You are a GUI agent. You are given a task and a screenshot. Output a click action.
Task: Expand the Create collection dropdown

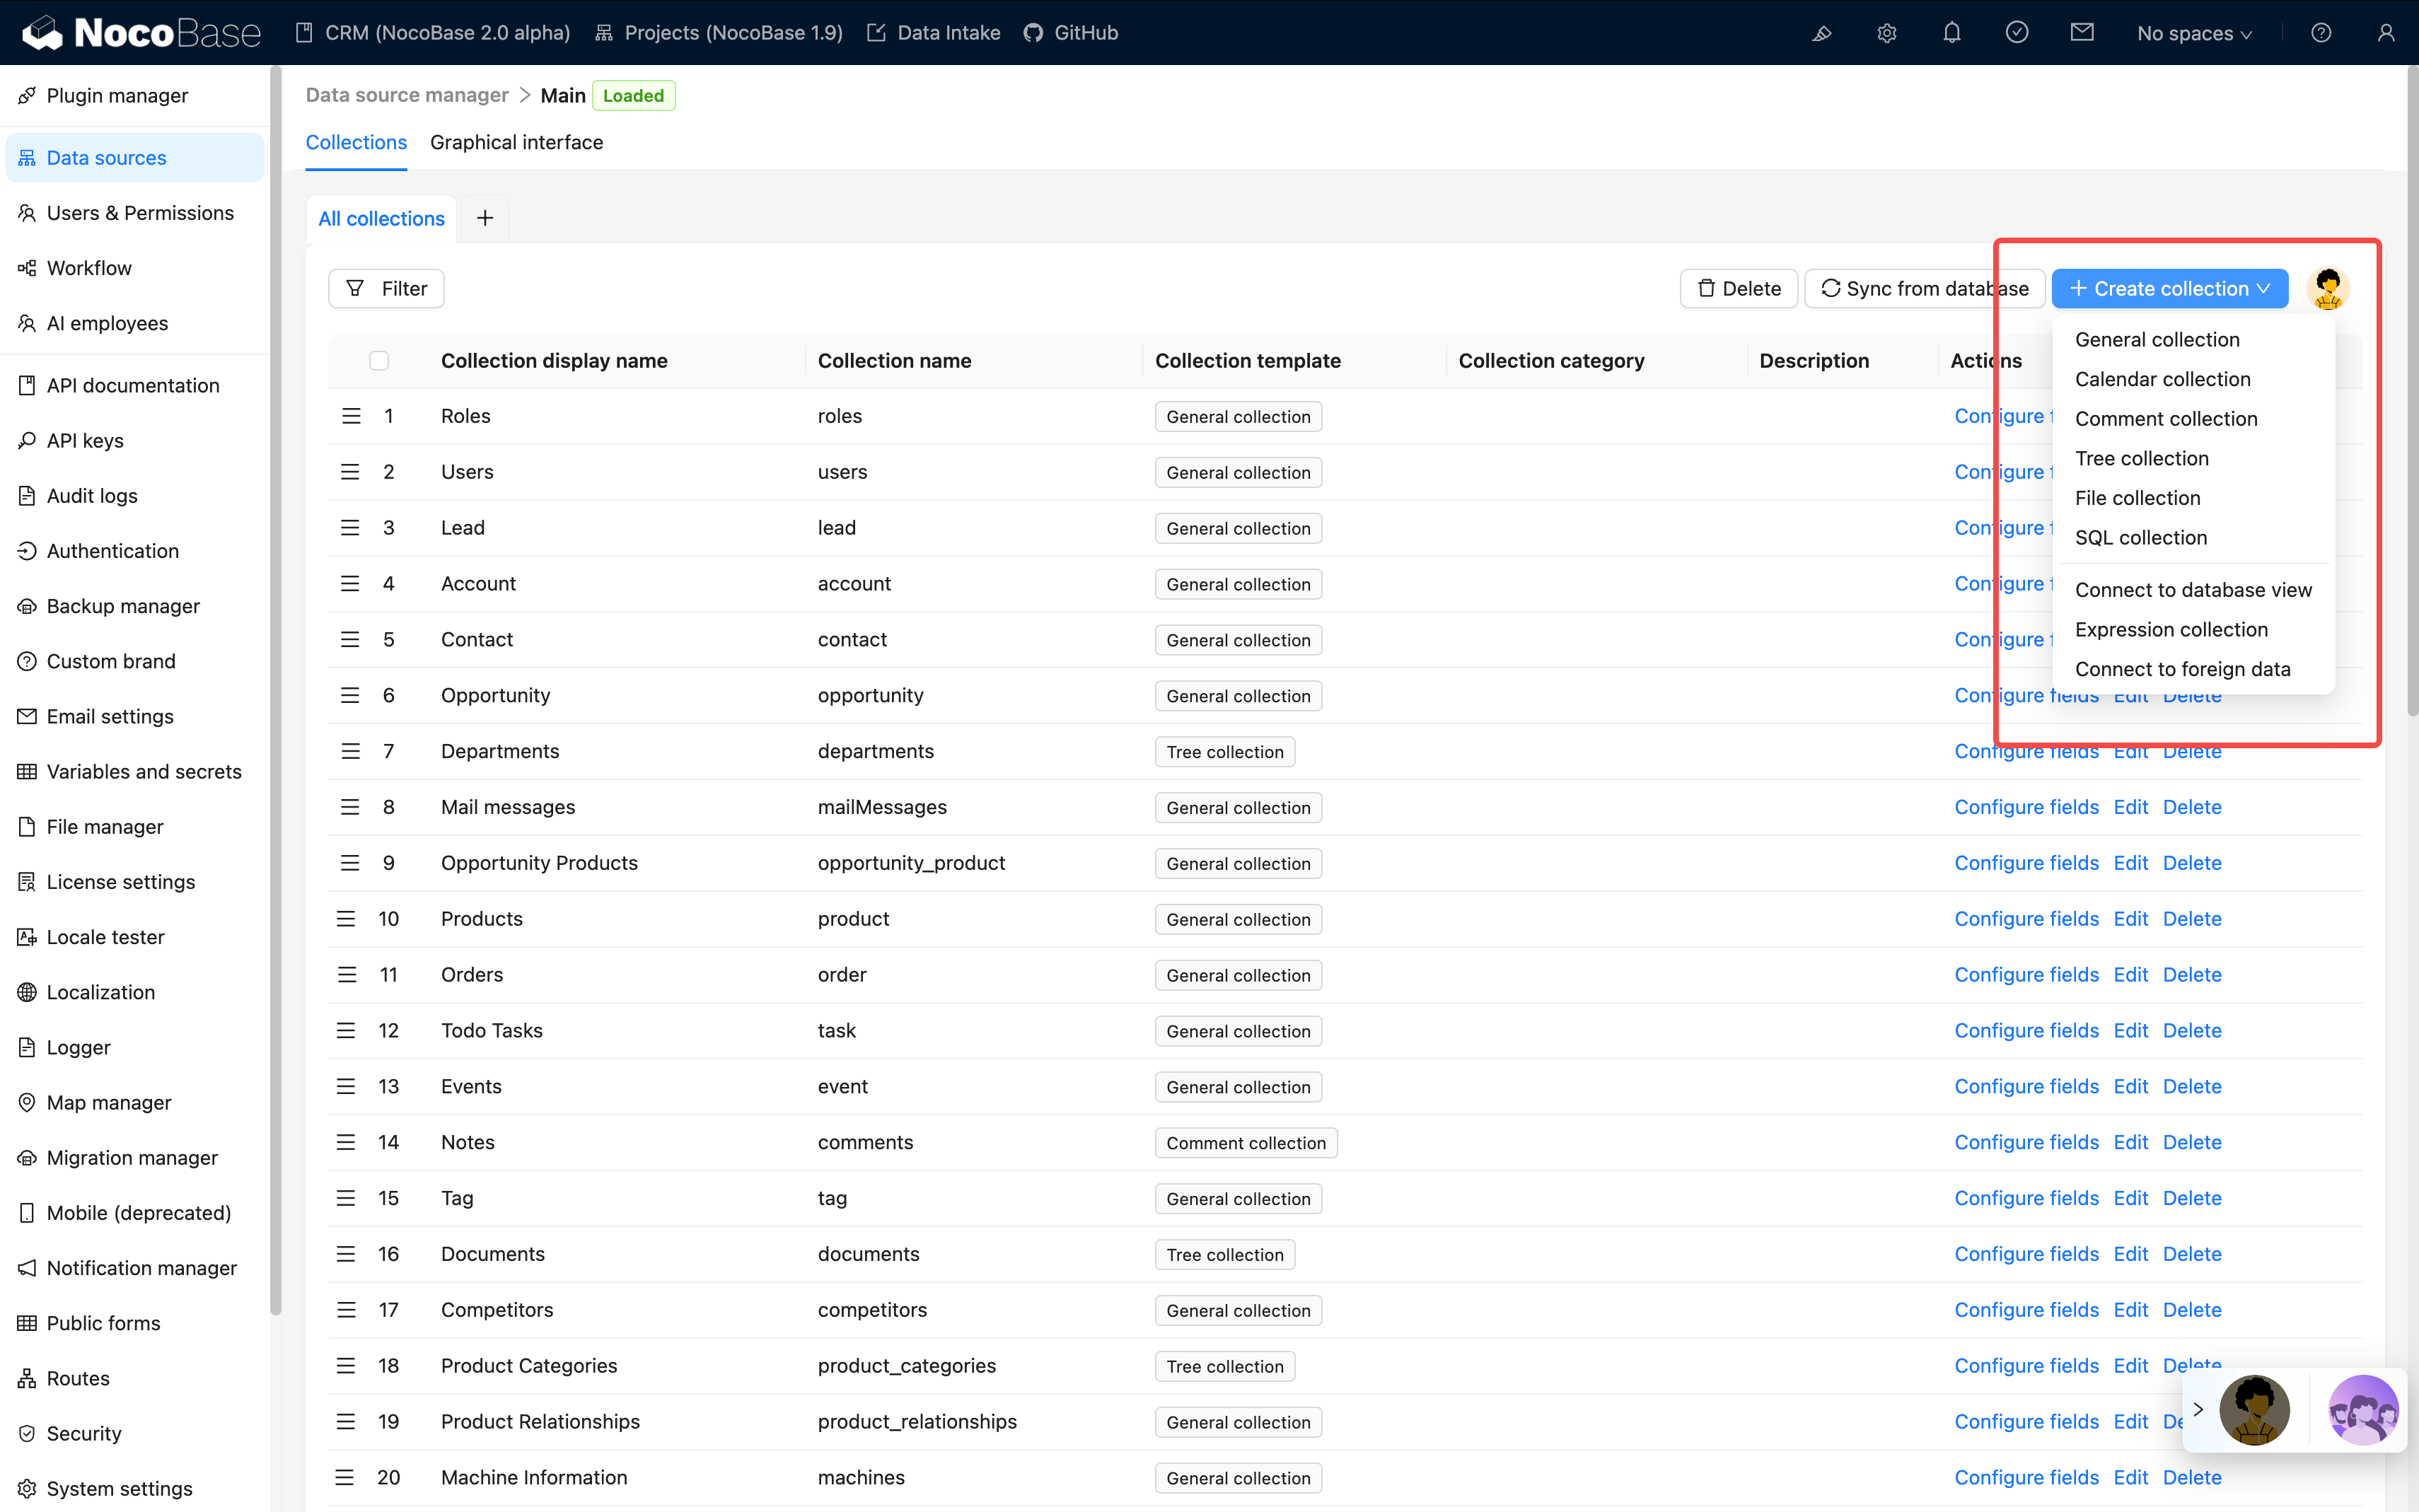[2170, 288]
